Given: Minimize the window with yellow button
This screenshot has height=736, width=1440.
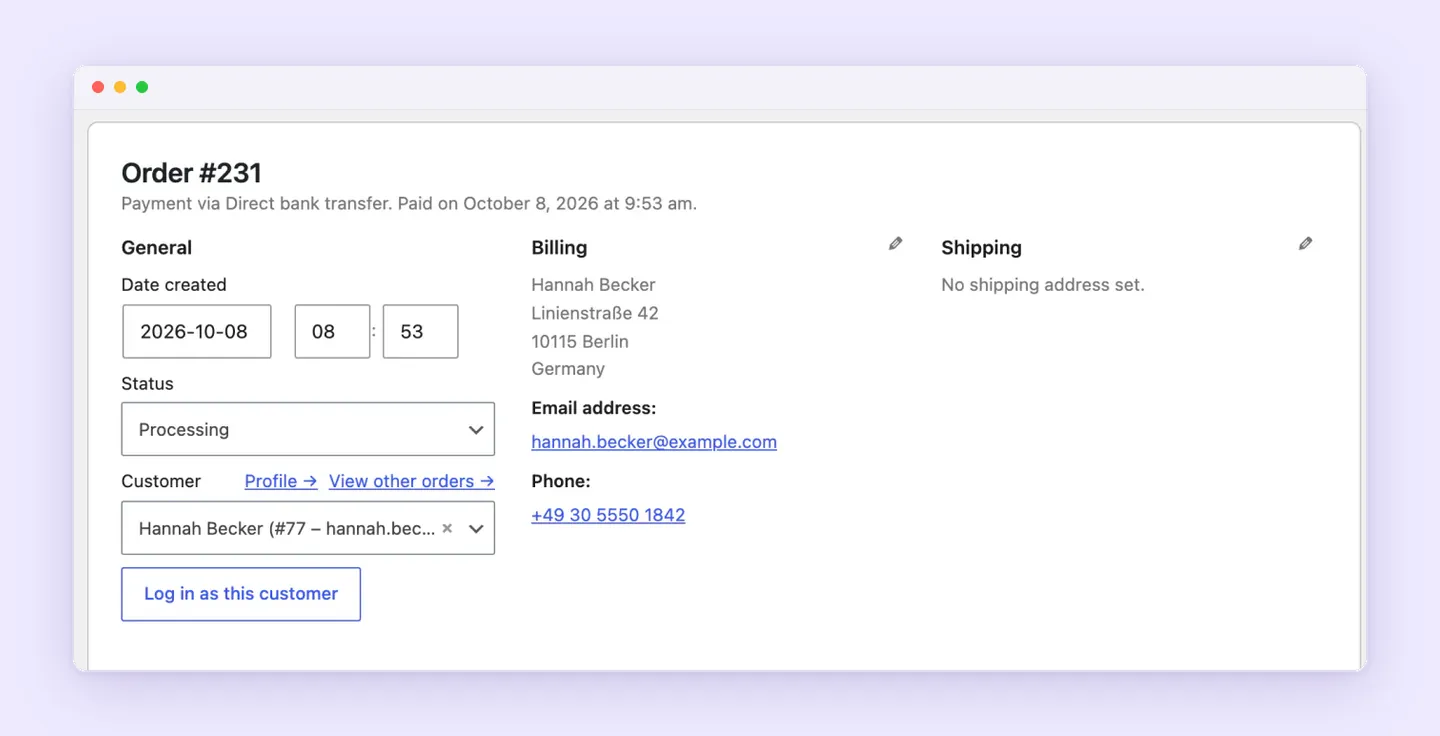Looking at the screenshot, I should tap(120, 87).
